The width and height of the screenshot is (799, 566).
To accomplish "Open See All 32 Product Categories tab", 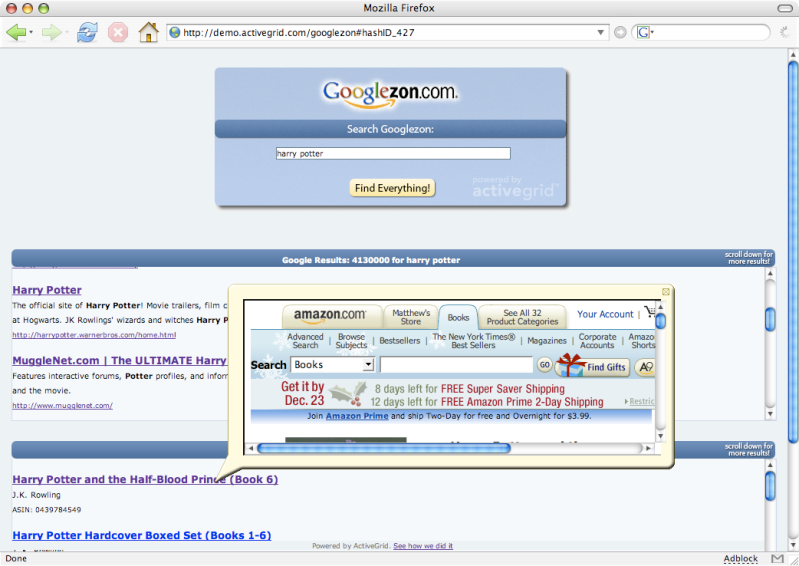I will tap(522, 317).
